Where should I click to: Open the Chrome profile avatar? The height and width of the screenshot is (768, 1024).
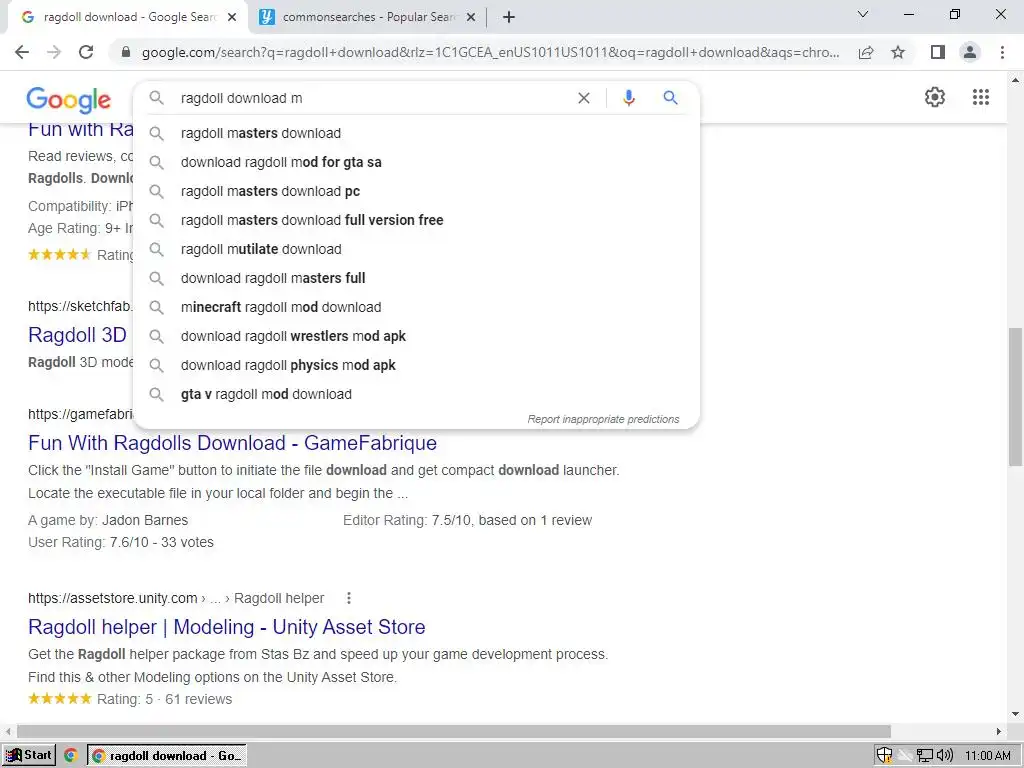coord(970,52)
